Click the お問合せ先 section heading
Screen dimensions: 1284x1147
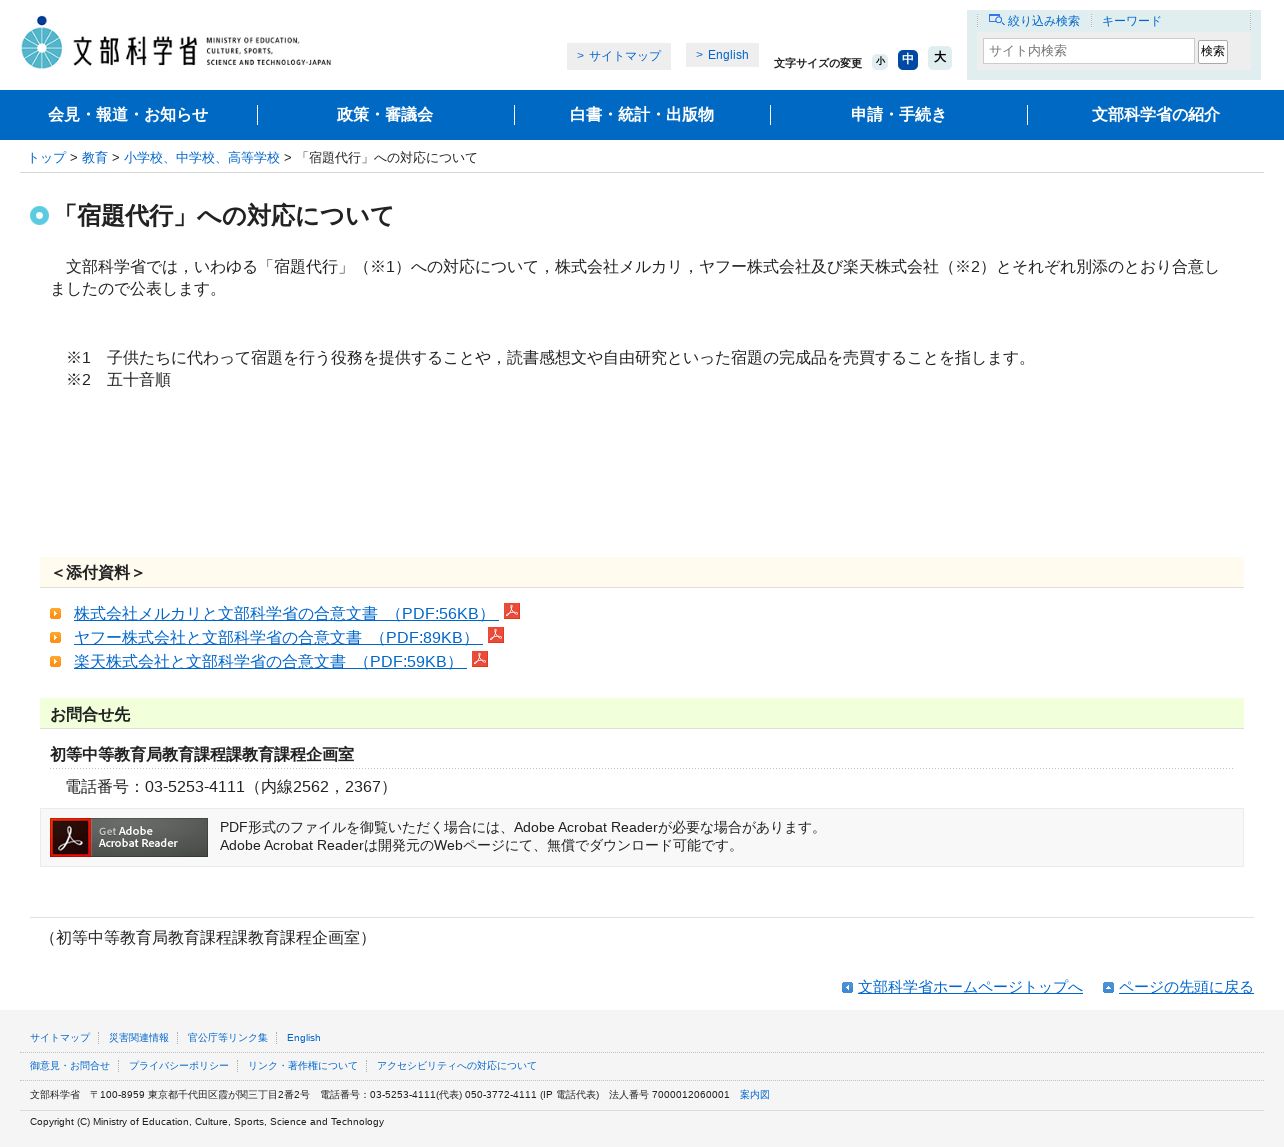click(x=90, y=715)
